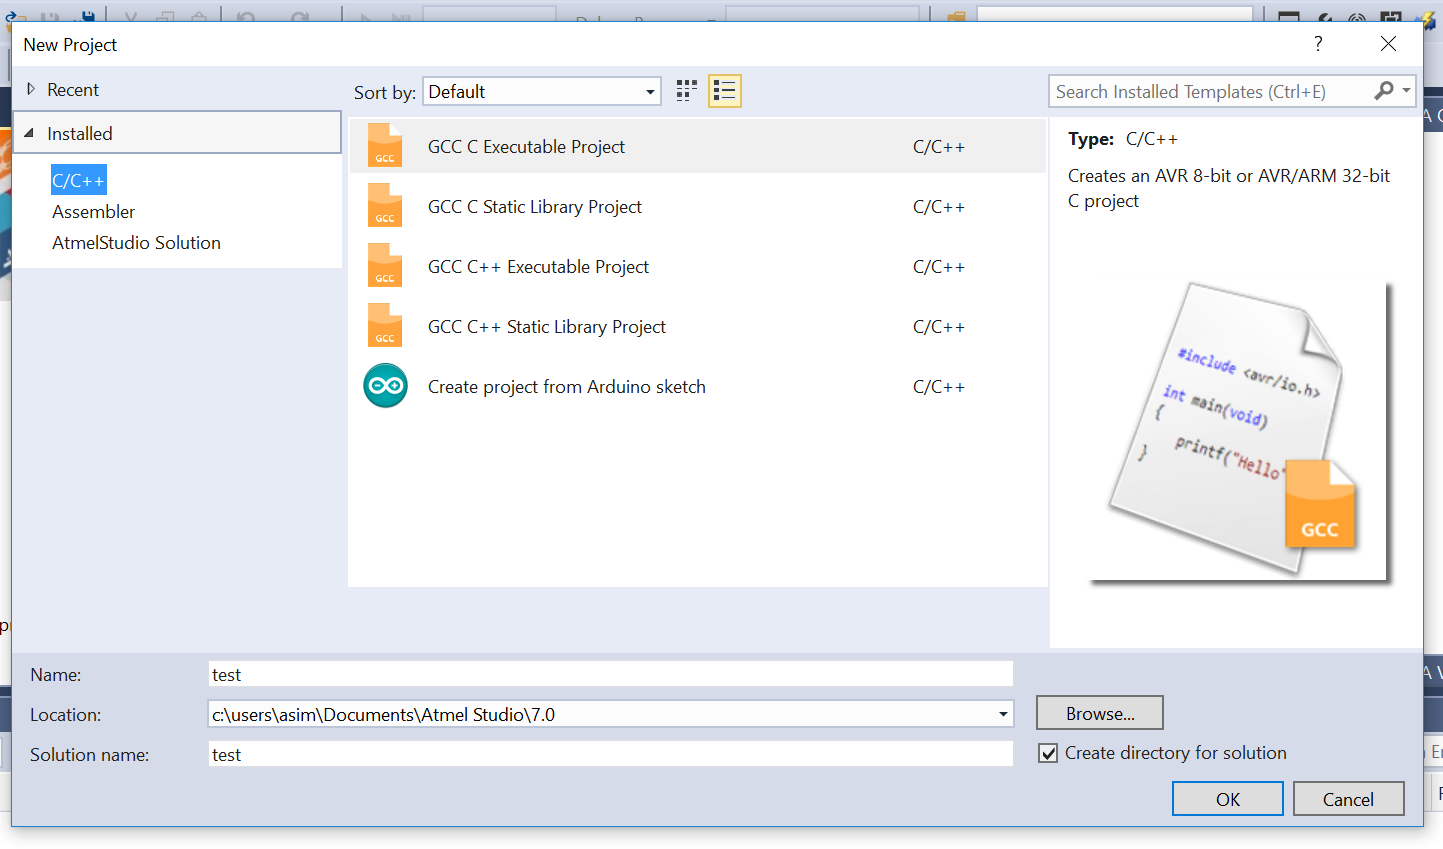Screen dimensions: 1443x849
Task: Click the Solution name field
Action: [x=610, y=754]
